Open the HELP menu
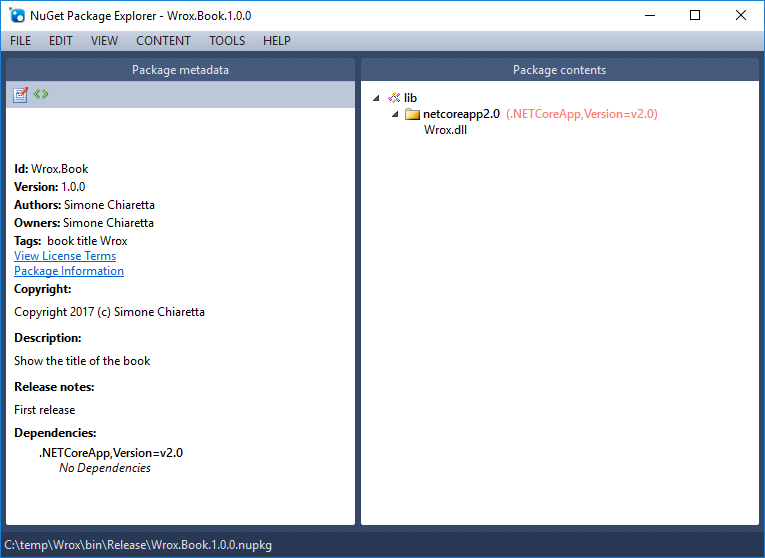Viewport: 765px width, 558px height. point(277,40)
